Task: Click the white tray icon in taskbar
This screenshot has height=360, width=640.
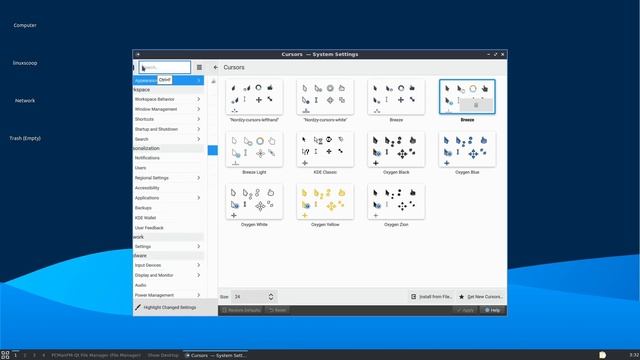Action: point(602,355)
